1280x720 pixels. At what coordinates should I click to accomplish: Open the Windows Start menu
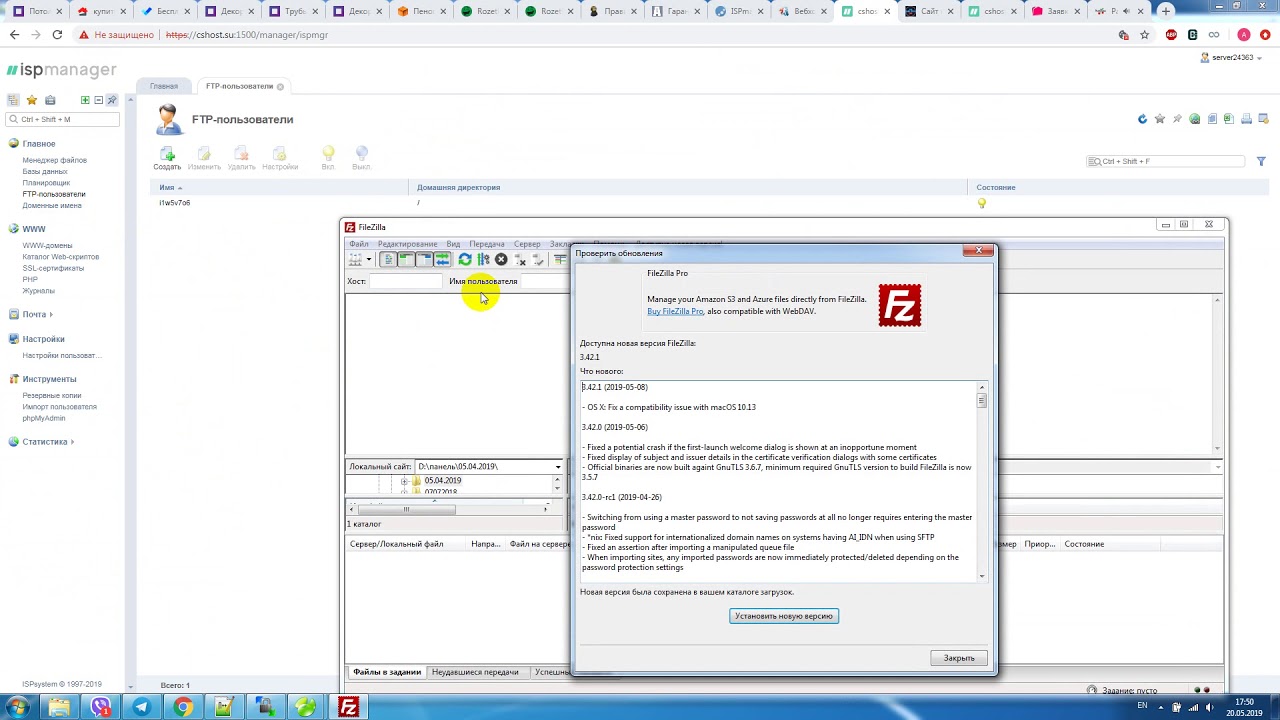[18, 707]
